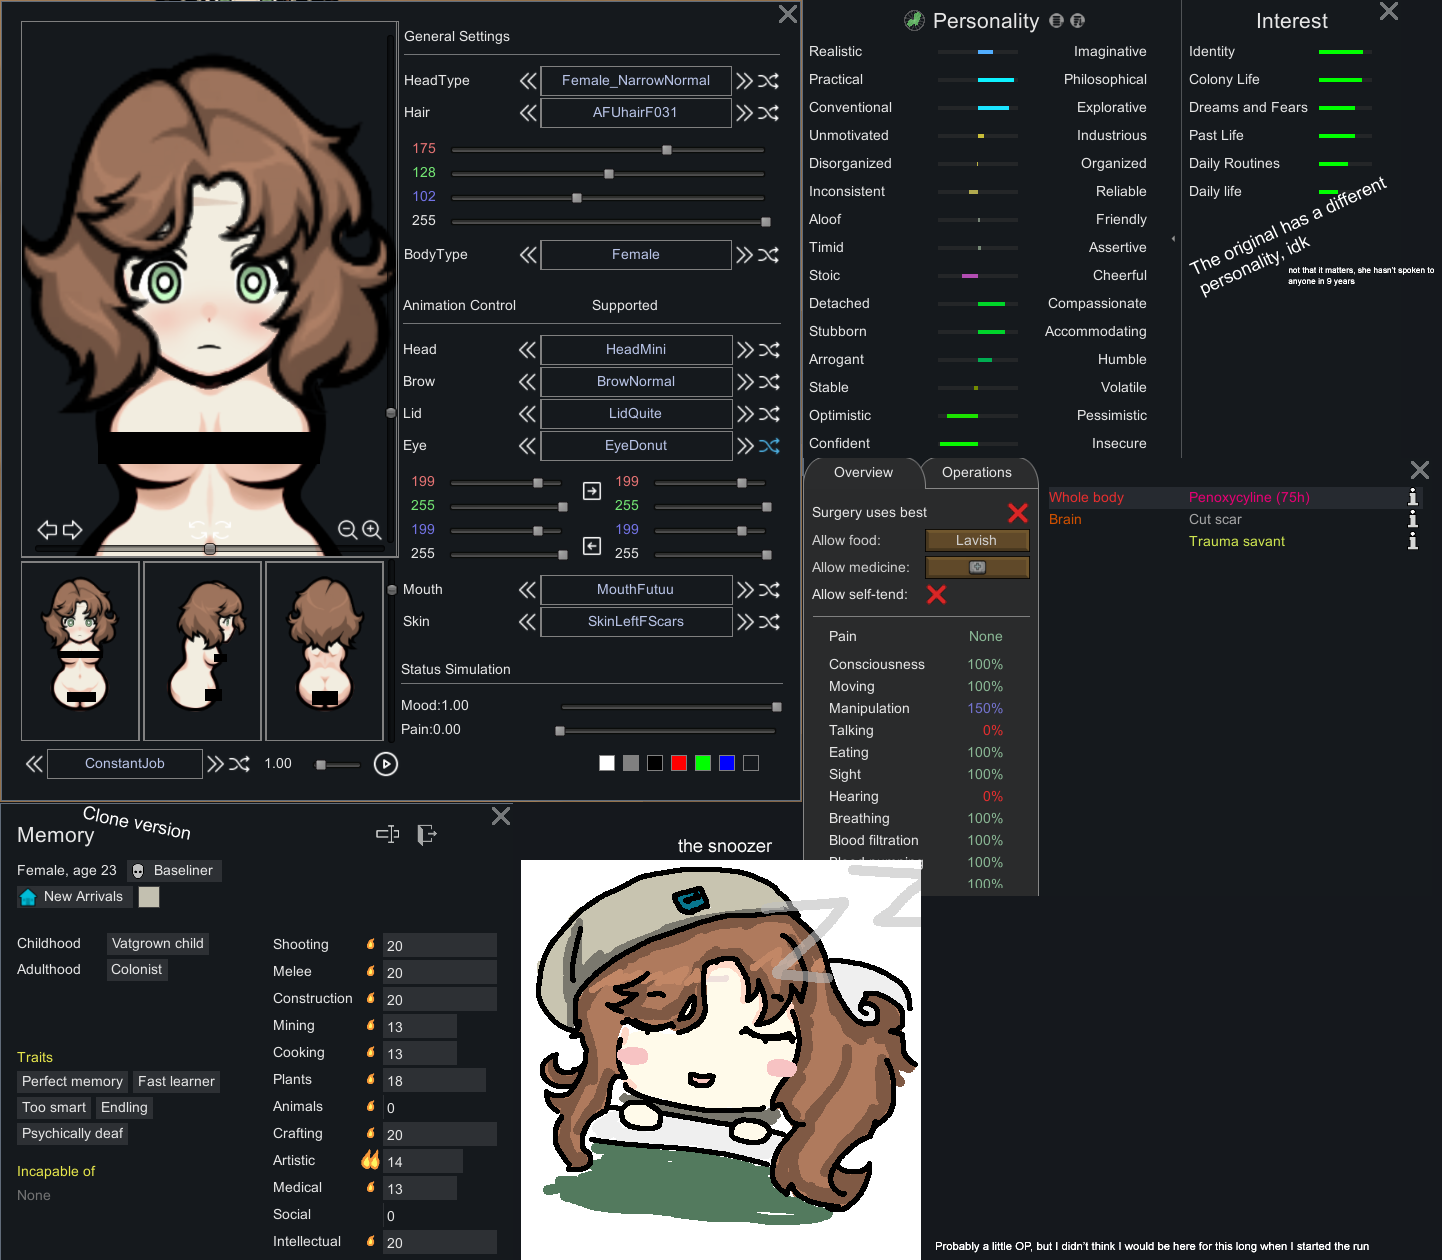Randomize the ConstantJob animation
Image resolution: width=1442 pixels, height=1260 pixels.
[x=240, y=764]
